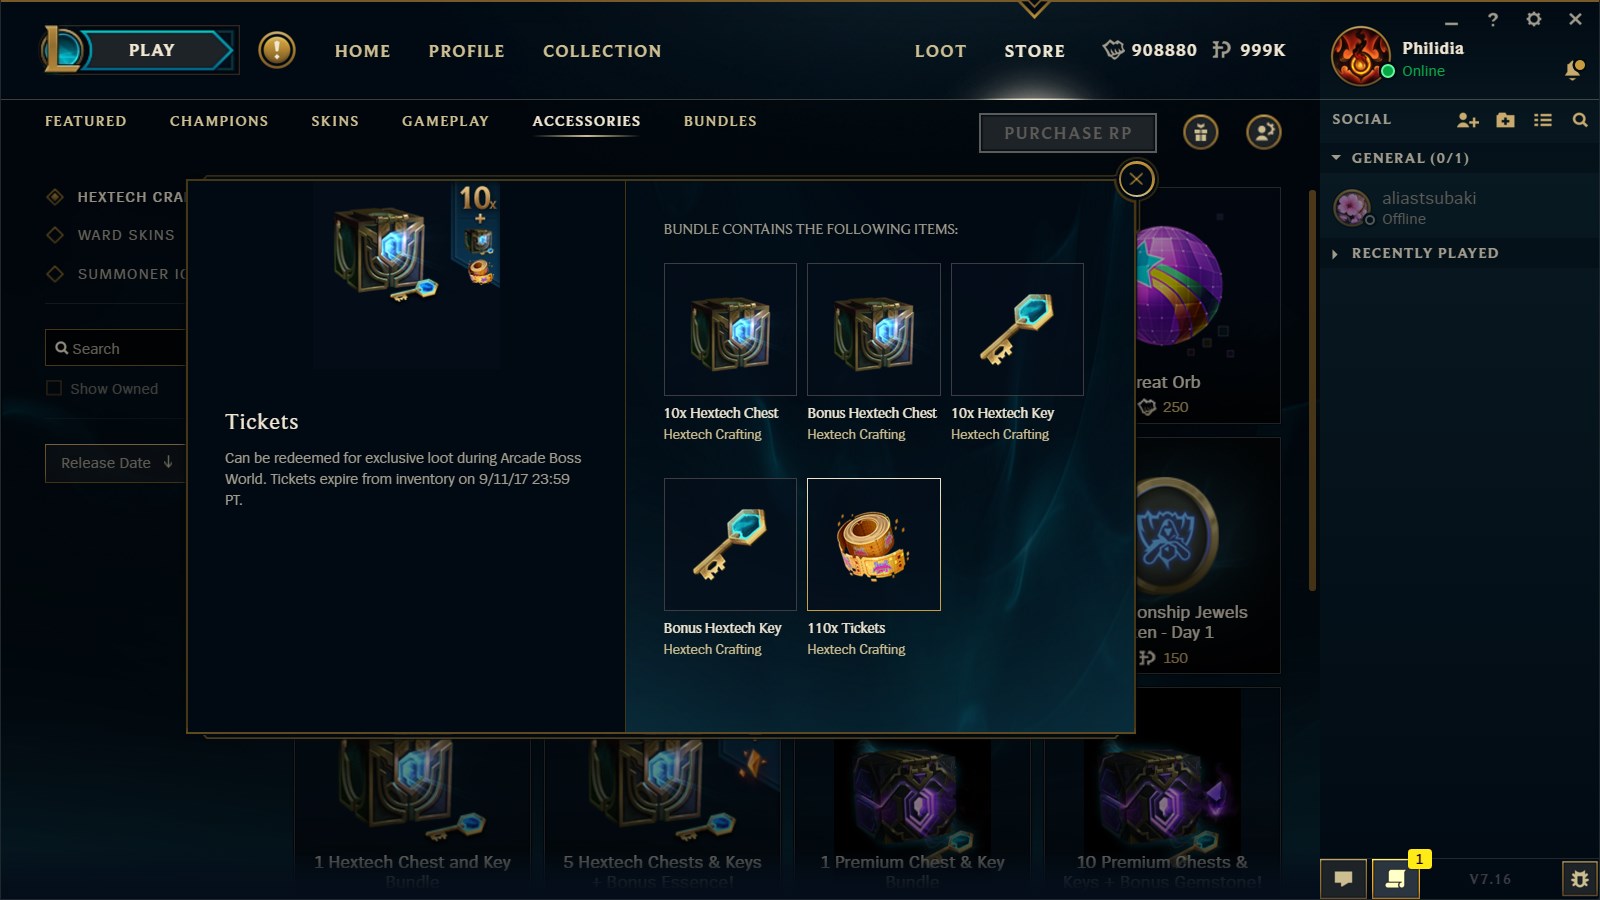Viewport: 1600px width, 900px height.
Task: Close the bundle details popup
Action: click(1136, 180)
